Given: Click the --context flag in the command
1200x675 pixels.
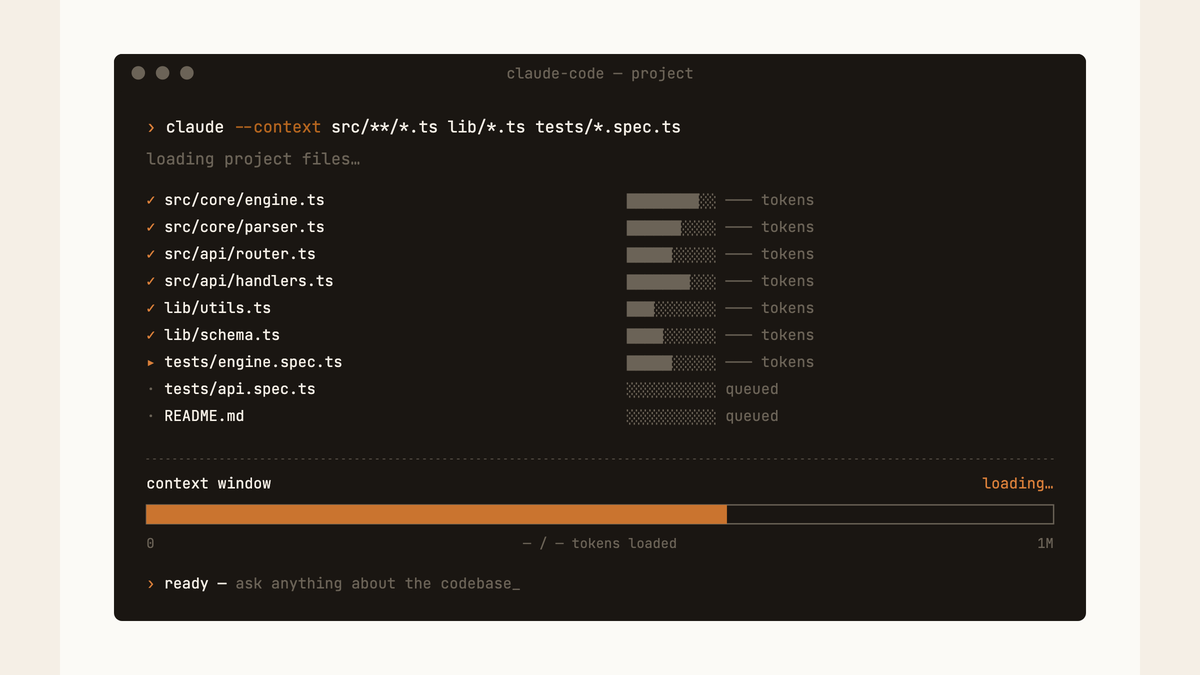Looking at the screenshot, I should pos(278,127).
